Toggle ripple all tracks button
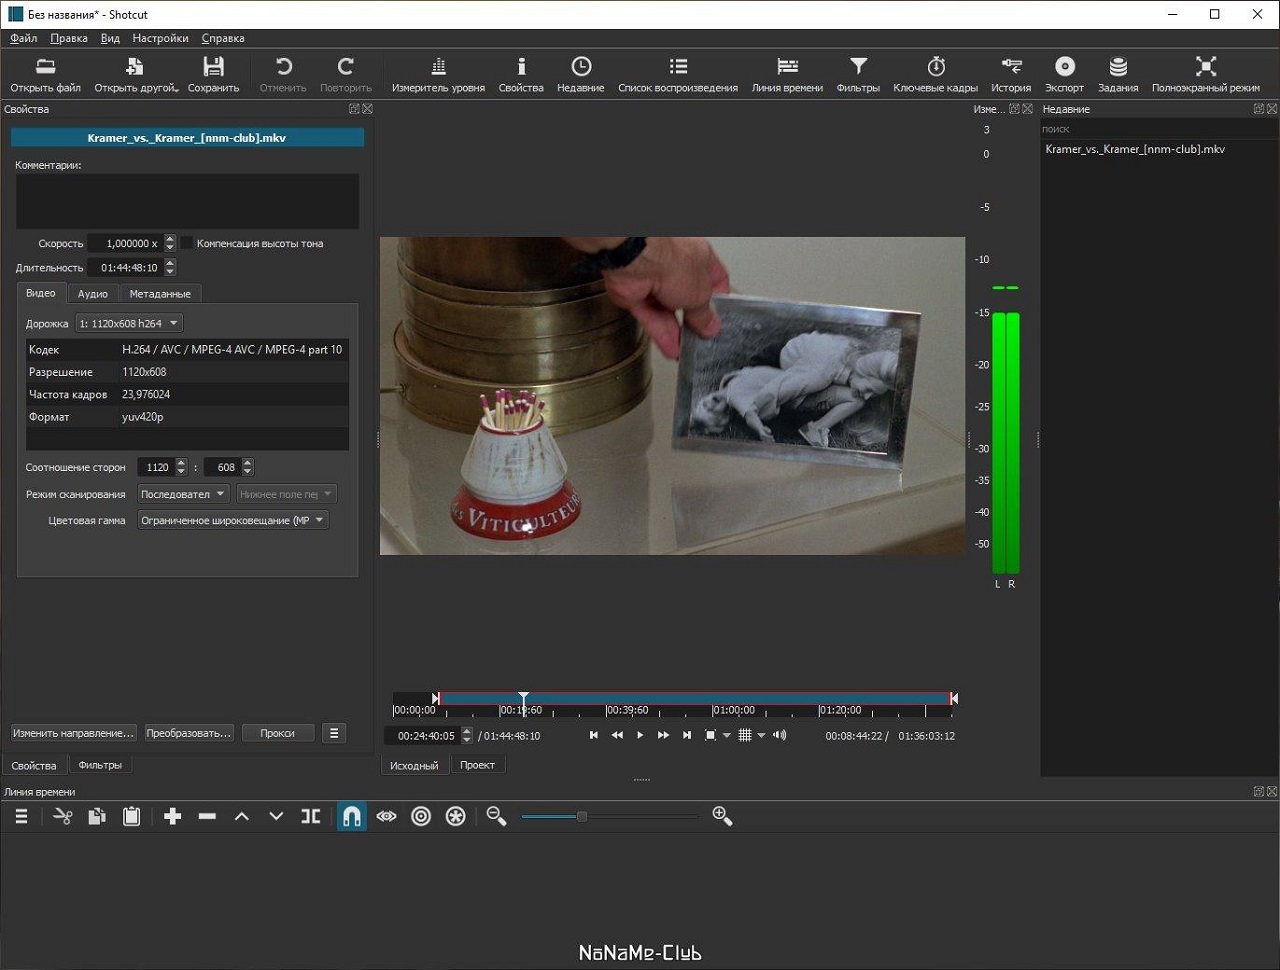The image size is (1280, 970). 455,817
